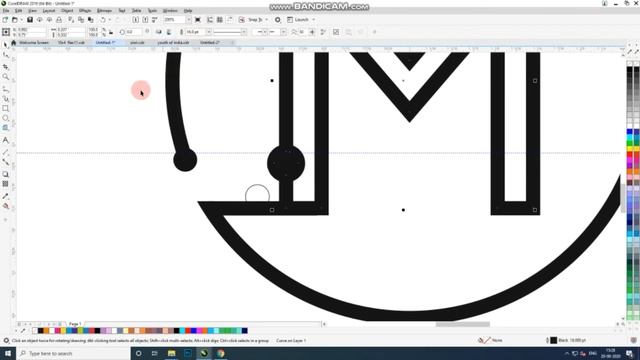
Task: Open the Effects menu
Action: [85, 11]
